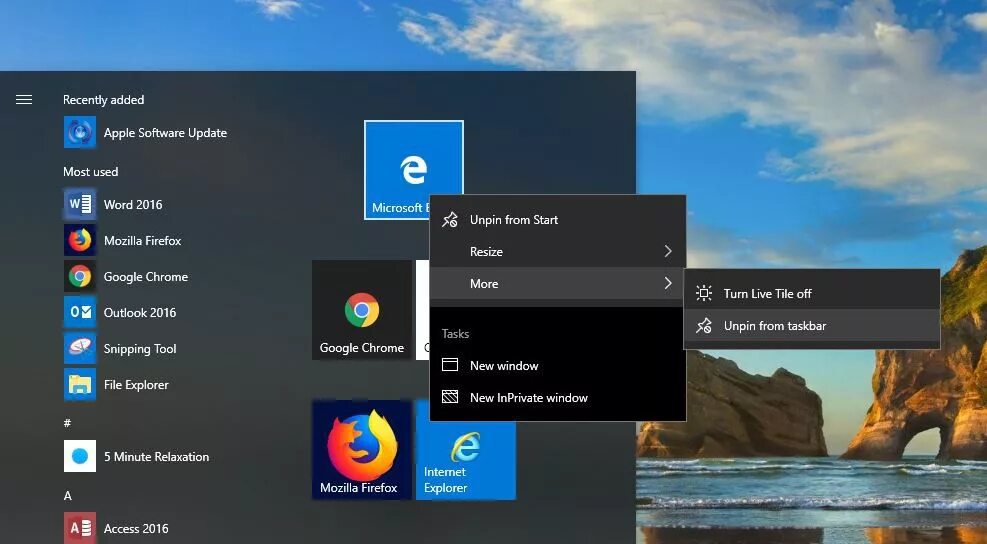This screenshot has width=987, height=544.
Task: Click the Access 2016 icon
Action: tap(80, 528)
